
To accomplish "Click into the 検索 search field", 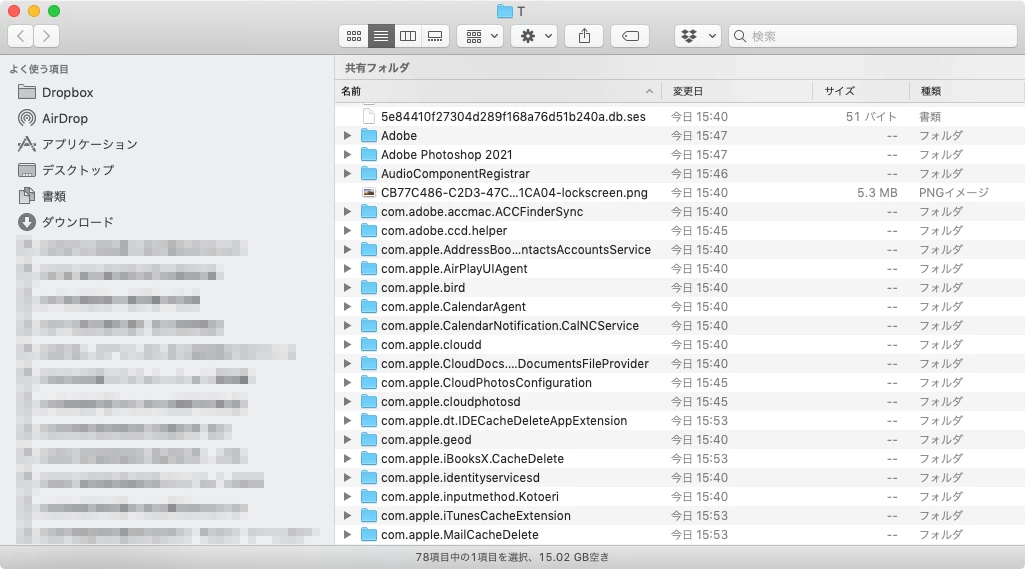I will click(x=873, y=36).
